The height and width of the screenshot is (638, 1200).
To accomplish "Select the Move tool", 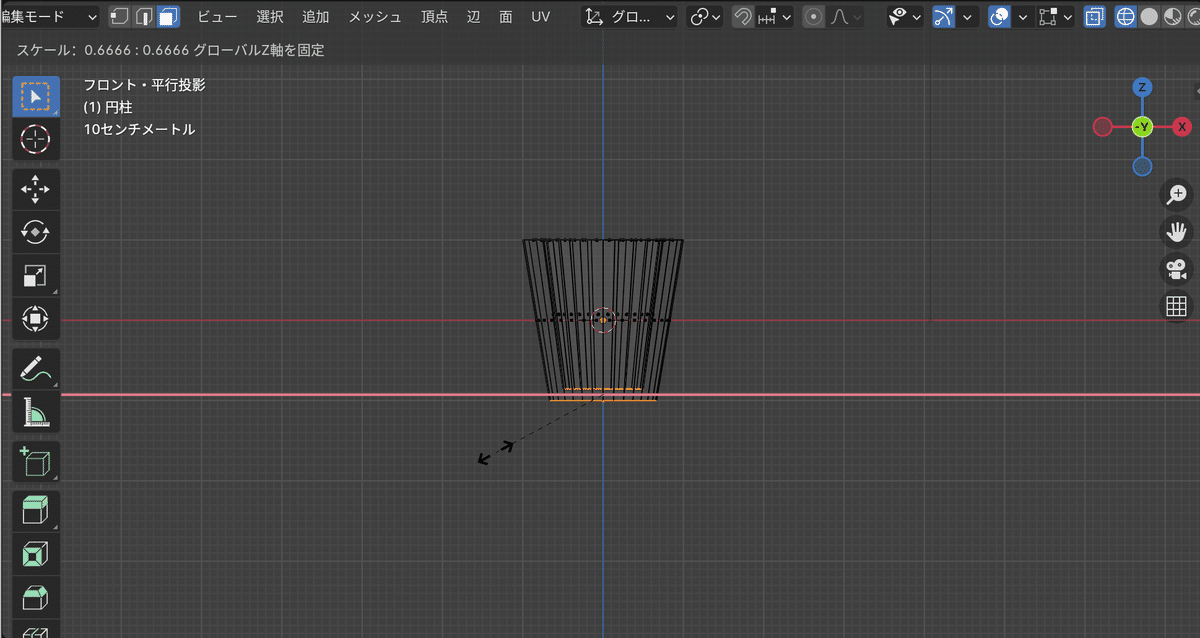I will point(35,189).
